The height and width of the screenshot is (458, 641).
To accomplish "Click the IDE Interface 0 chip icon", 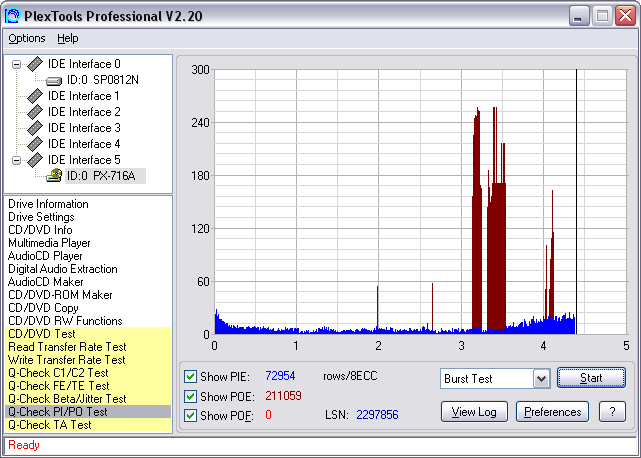I will (x=35, y=64).
